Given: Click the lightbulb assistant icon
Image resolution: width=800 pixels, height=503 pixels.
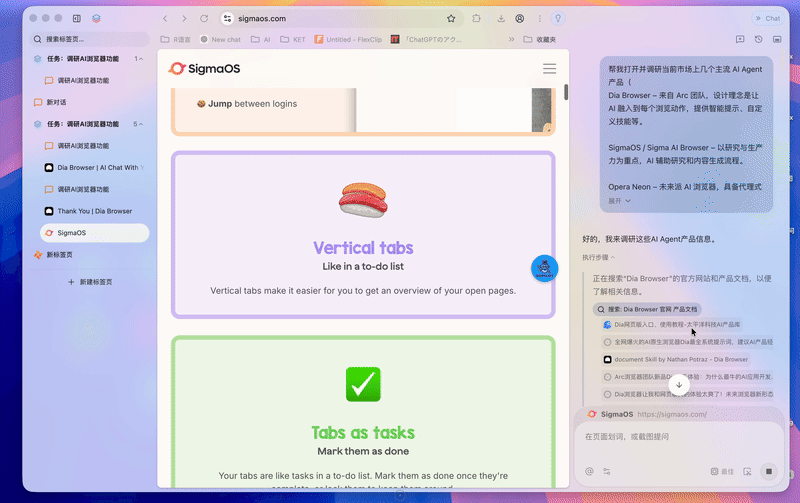Looking at the screenshot, I should tap(558, 18).
